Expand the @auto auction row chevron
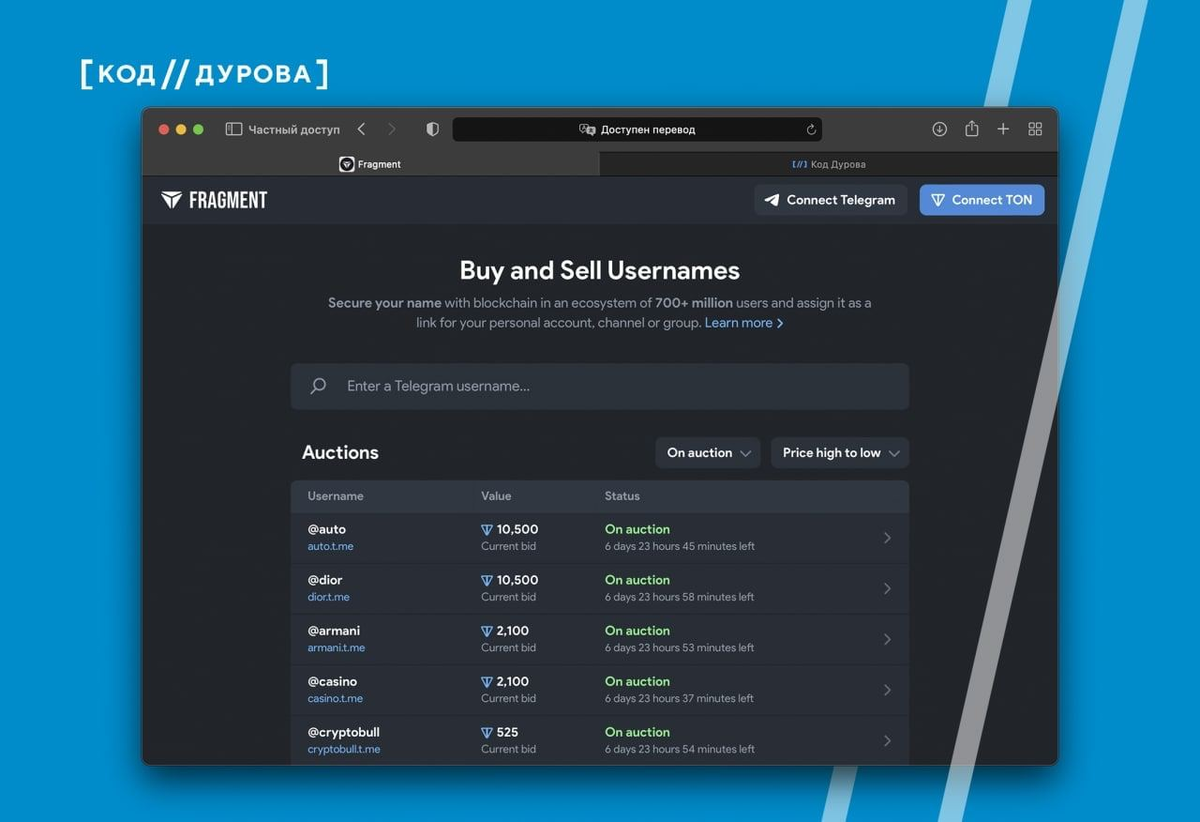The height and width of the screenshot is (822, 1200). click(x=887, y=538)
